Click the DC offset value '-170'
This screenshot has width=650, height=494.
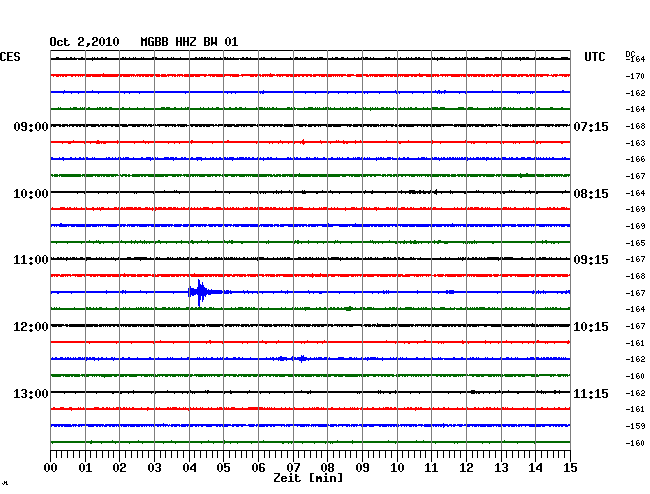635,76
